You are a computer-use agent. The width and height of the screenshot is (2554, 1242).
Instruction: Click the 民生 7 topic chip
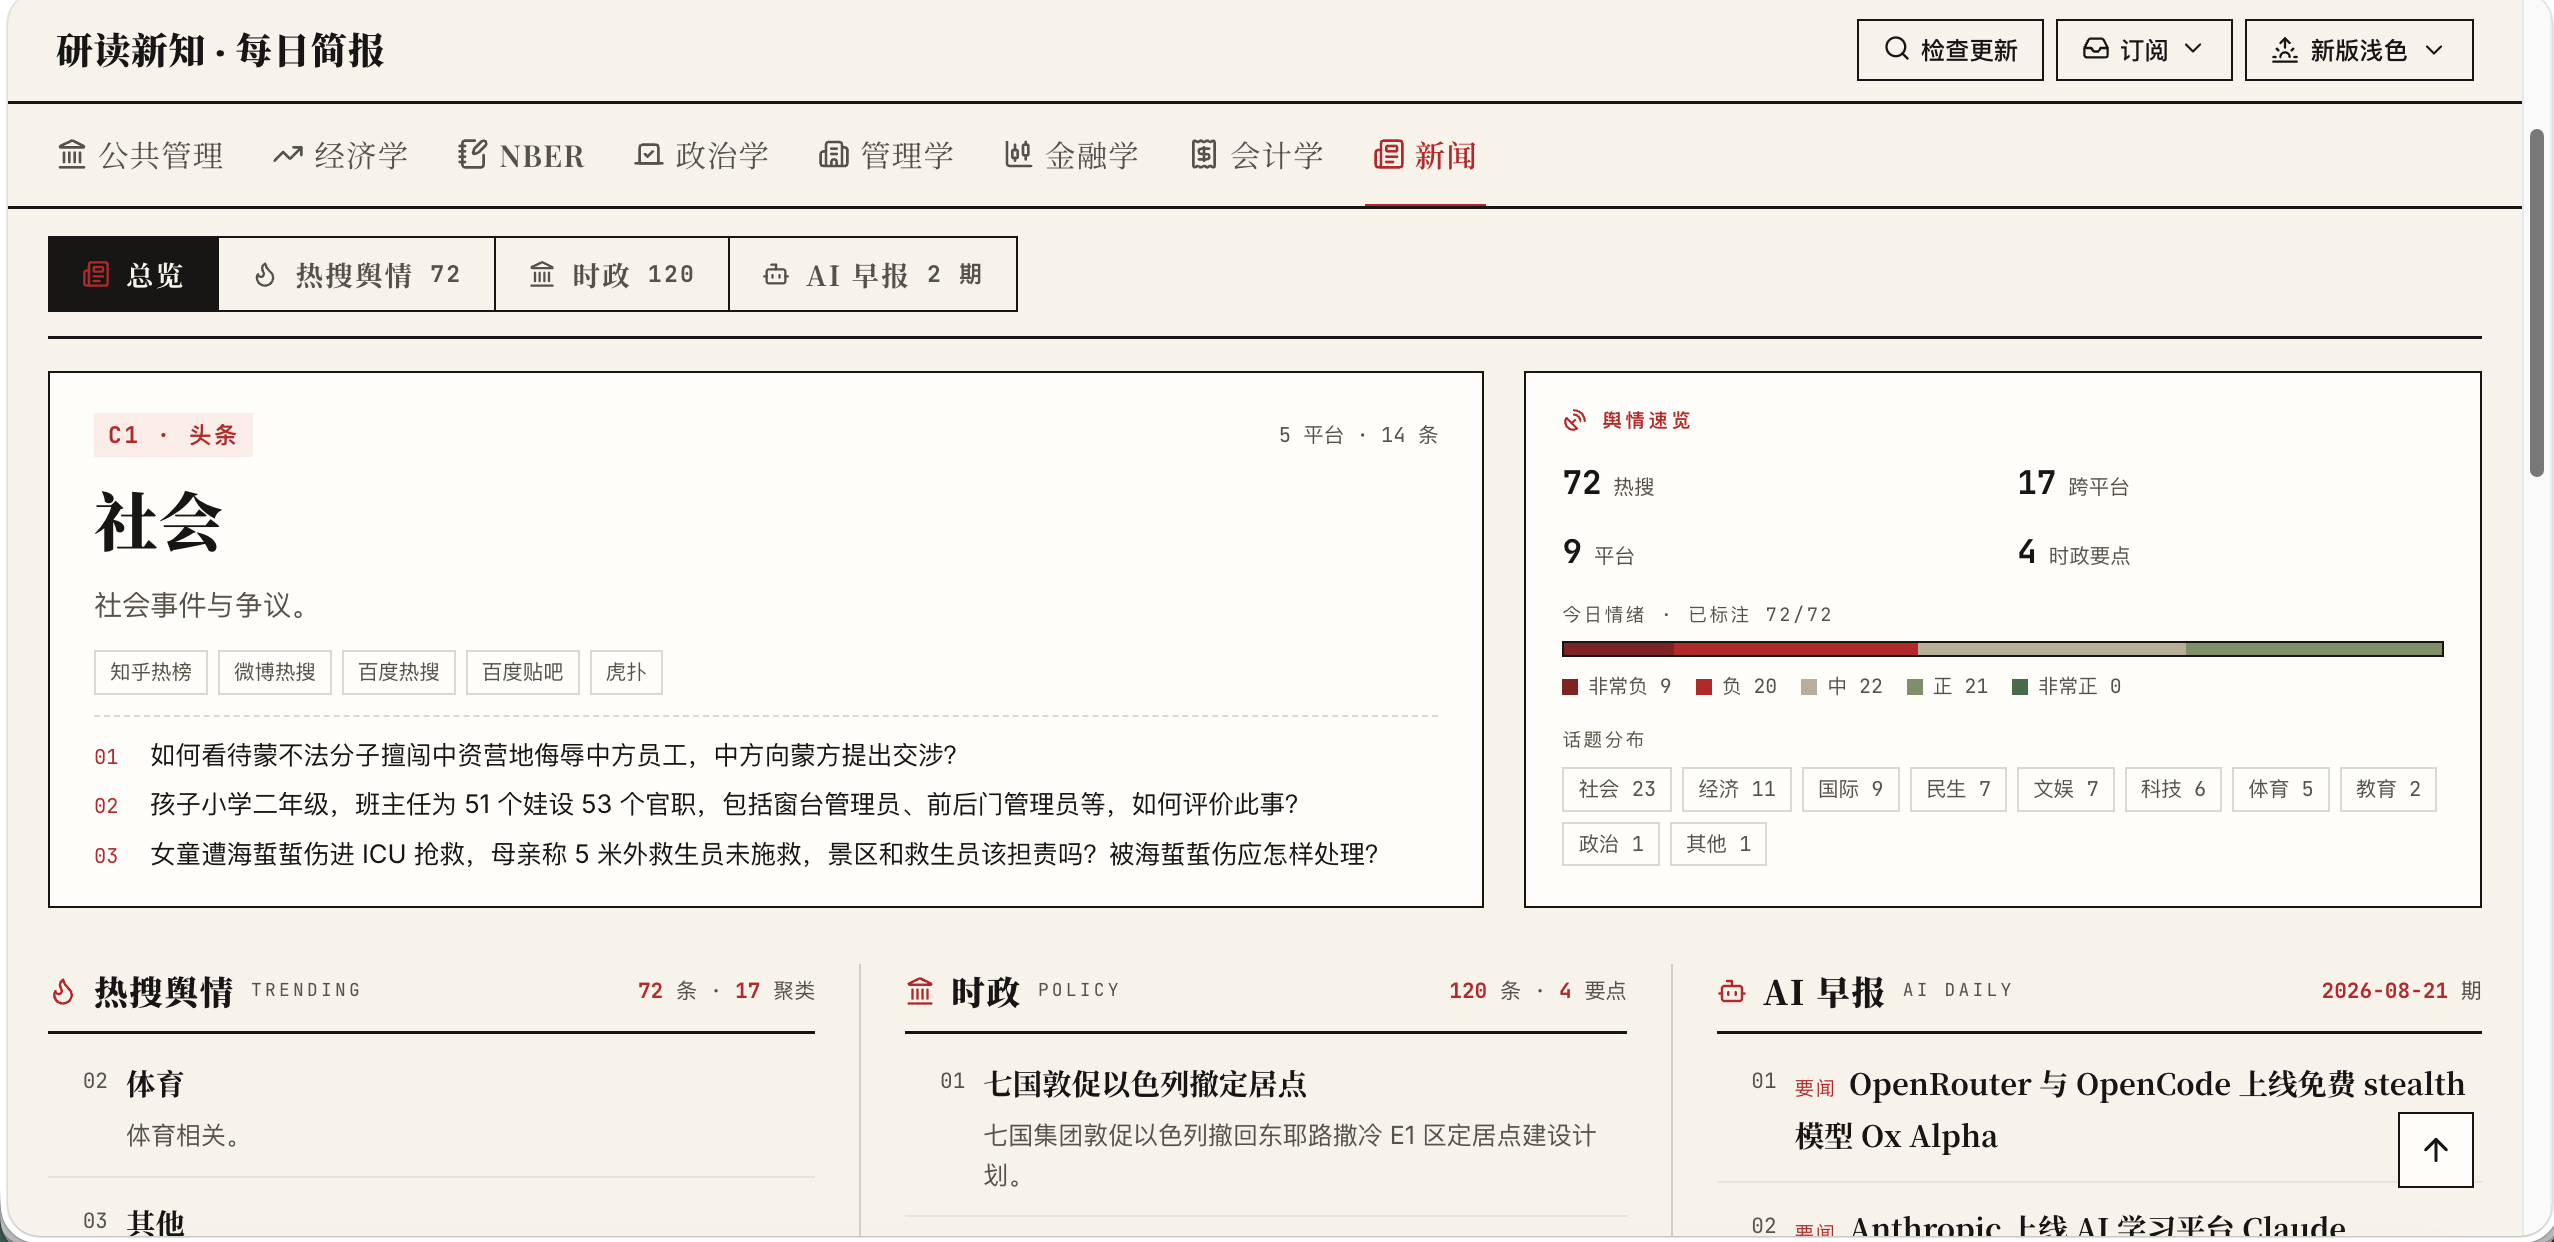tap(1958, 789)
